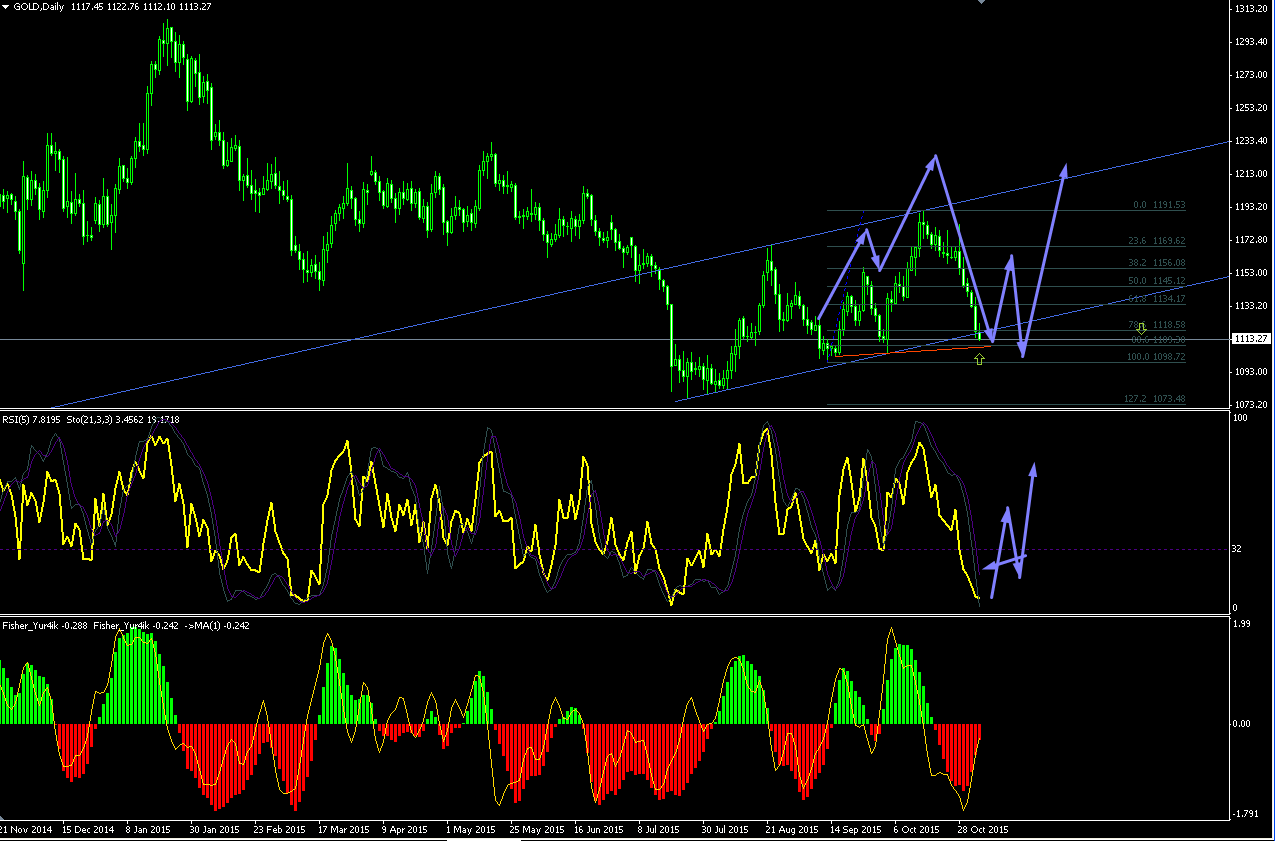Image resolution: width=1275 pixels, height=841 pixels.
Task: Click the 28 Oct 2015 date on time axis
Action: 984,830
